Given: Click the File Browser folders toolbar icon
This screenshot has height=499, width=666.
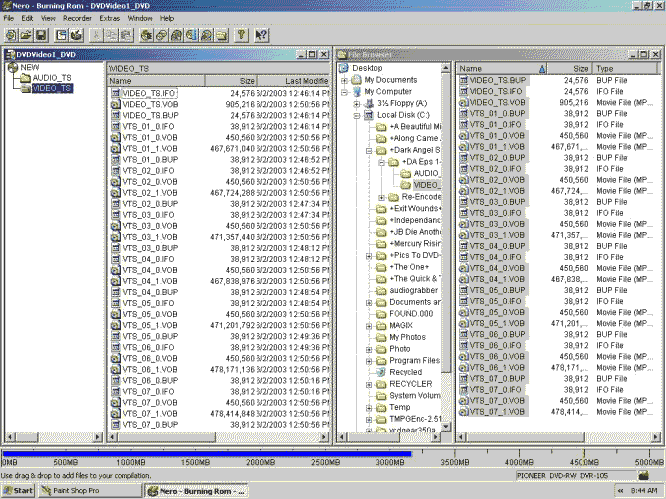Looking at the screenshot, I should pos(221,35).
